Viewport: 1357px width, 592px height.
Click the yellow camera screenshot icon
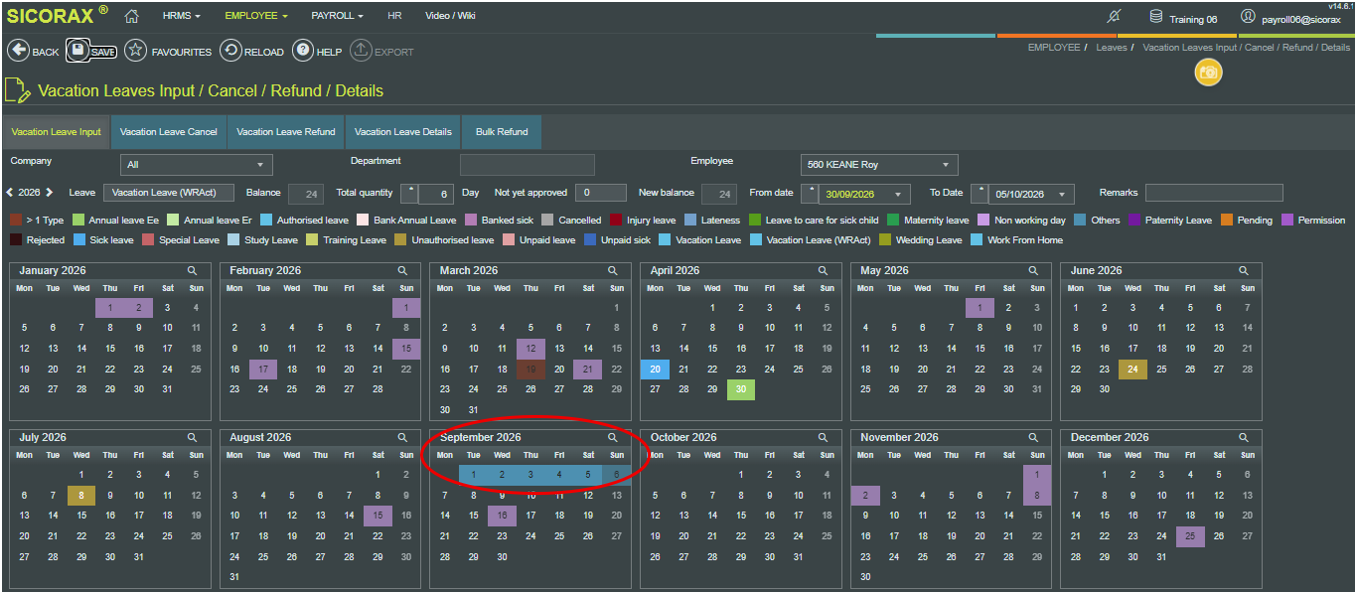pyautogui.click(x=1209, y=73)
